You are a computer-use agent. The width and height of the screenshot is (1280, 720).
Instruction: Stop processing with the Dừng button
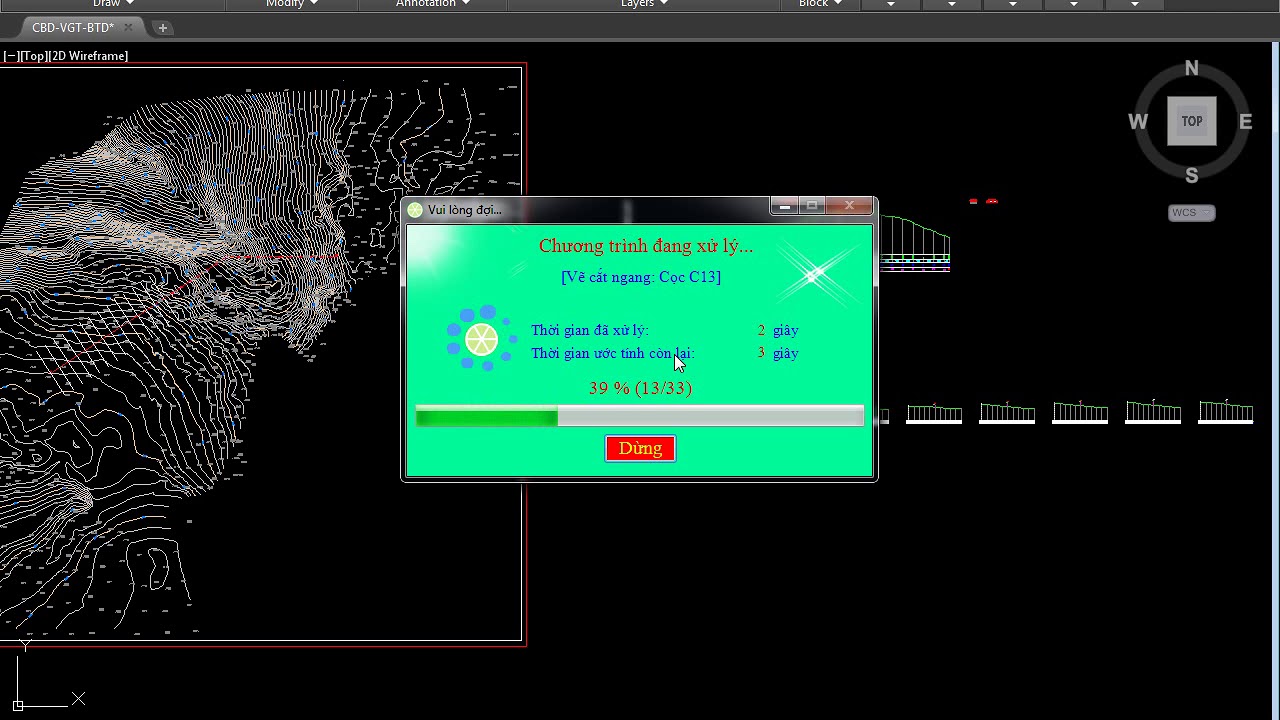click(640, 449)
